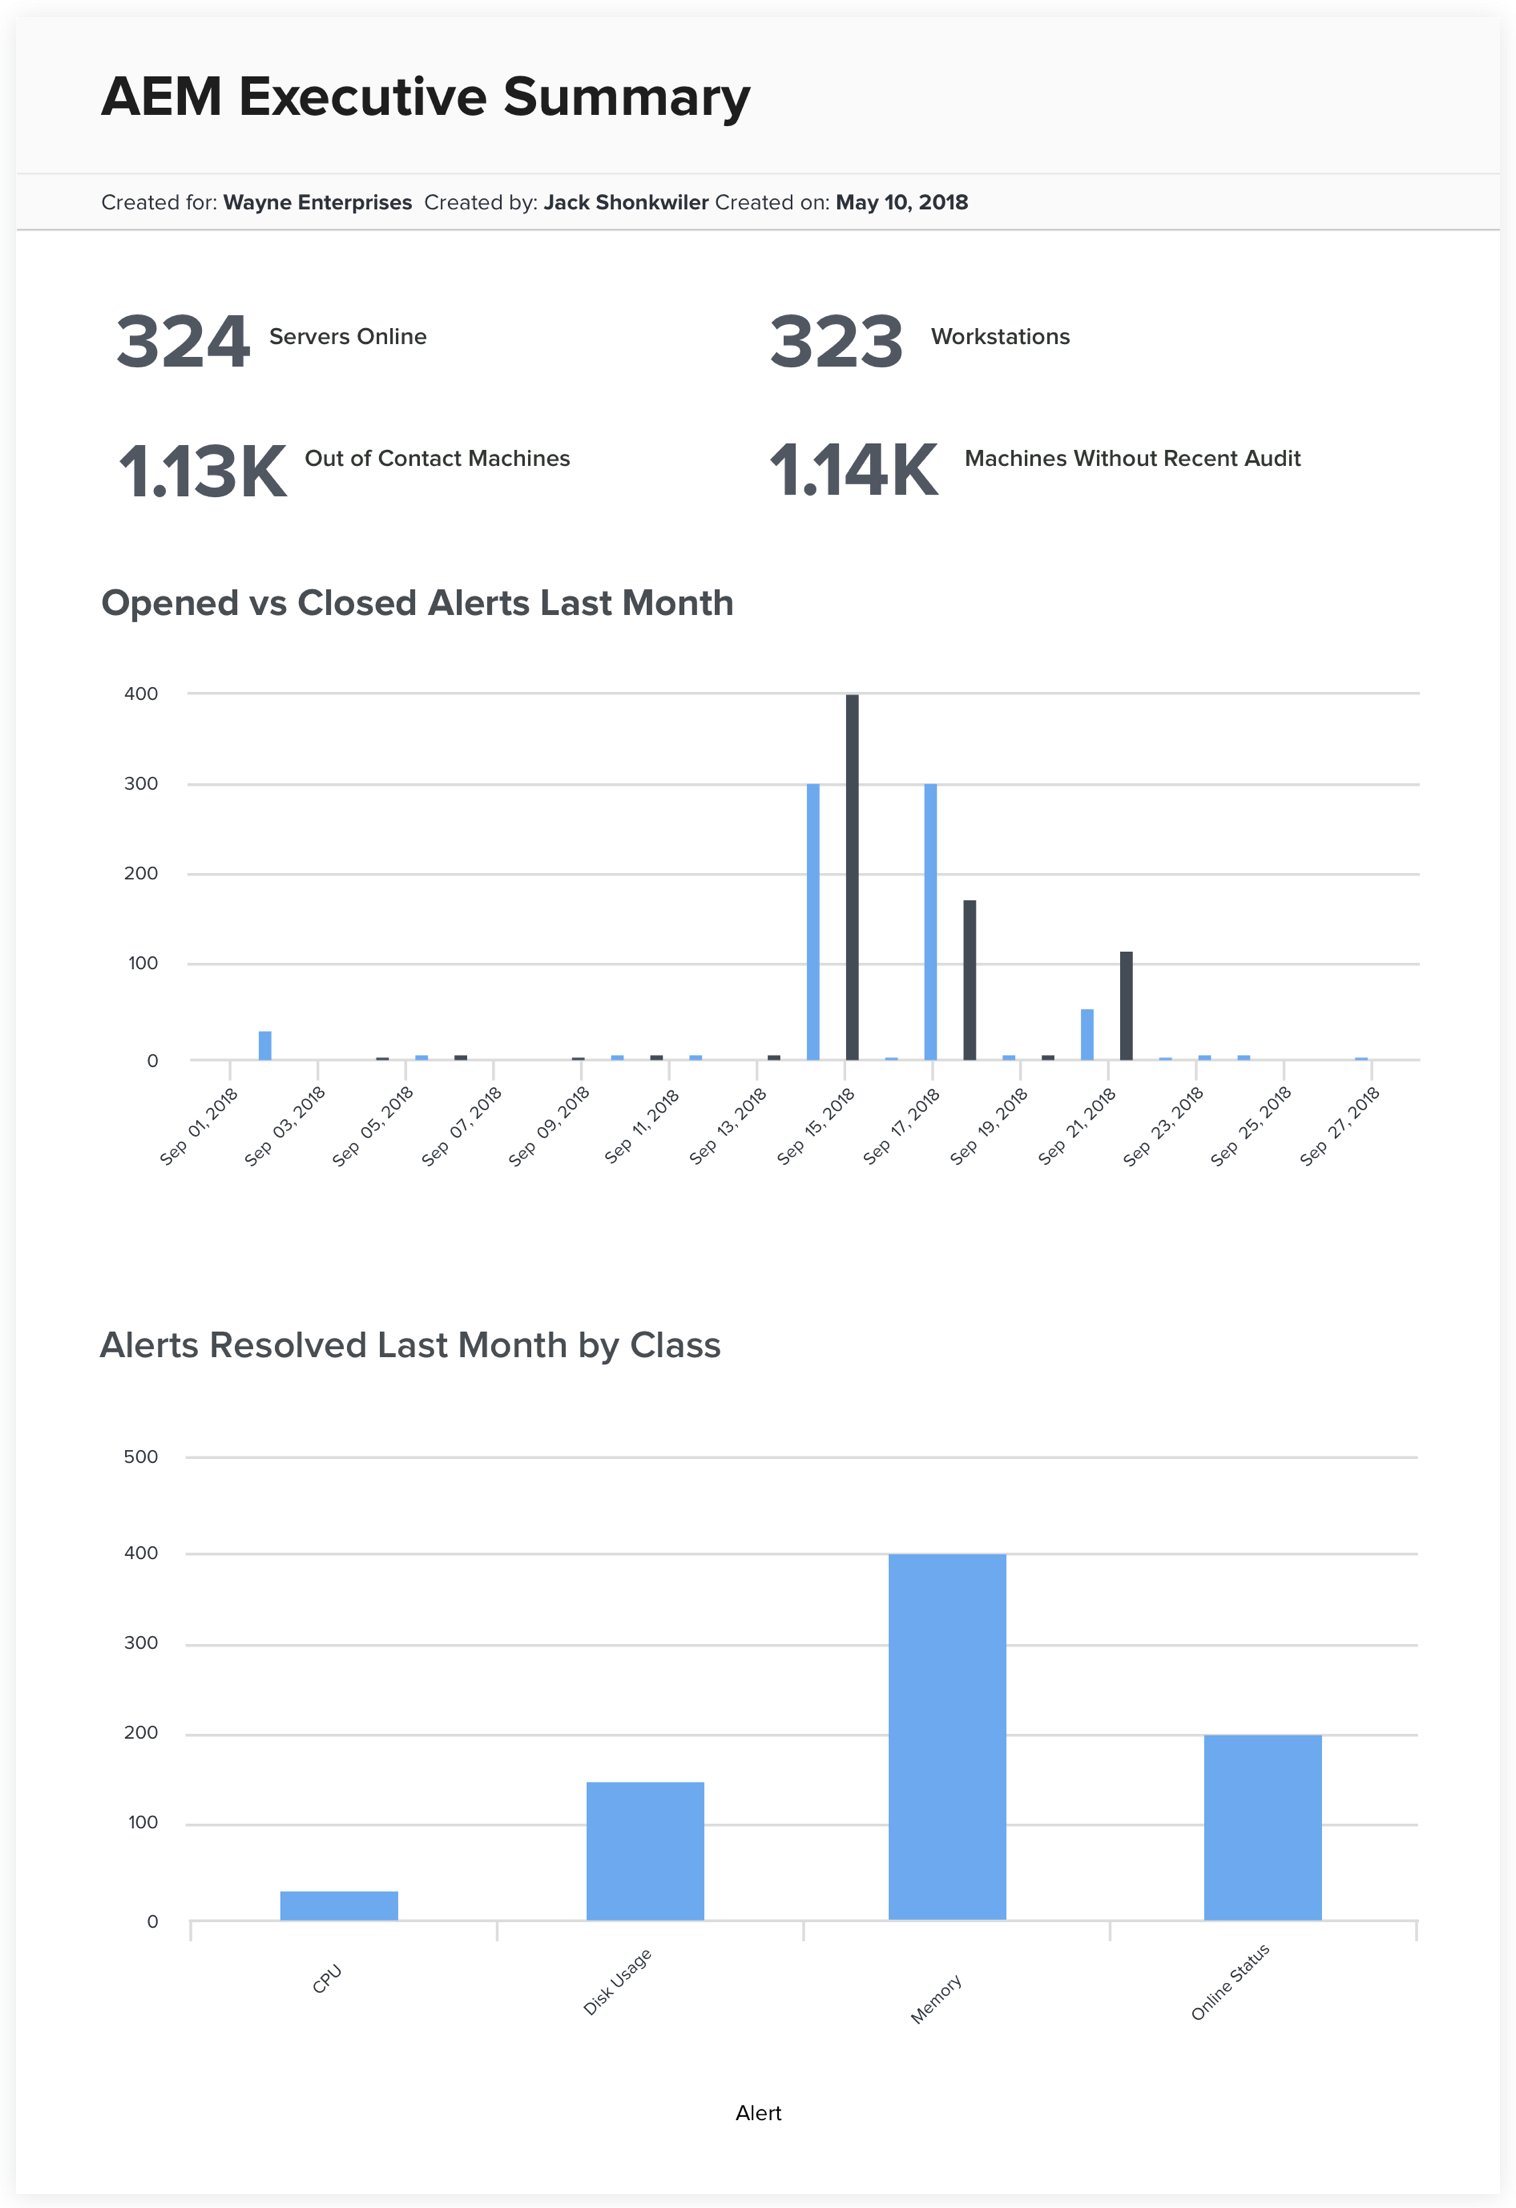The image size is (1516, 2208).
Task: Click the Alert x-axis title
Action: point(758,2113)
